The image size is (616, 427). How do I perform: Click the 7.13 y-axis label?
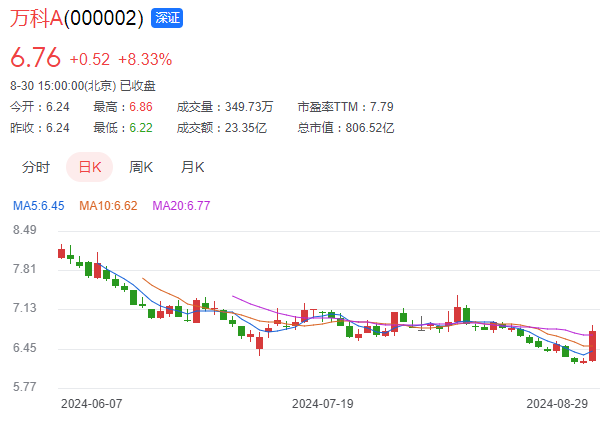24,308
